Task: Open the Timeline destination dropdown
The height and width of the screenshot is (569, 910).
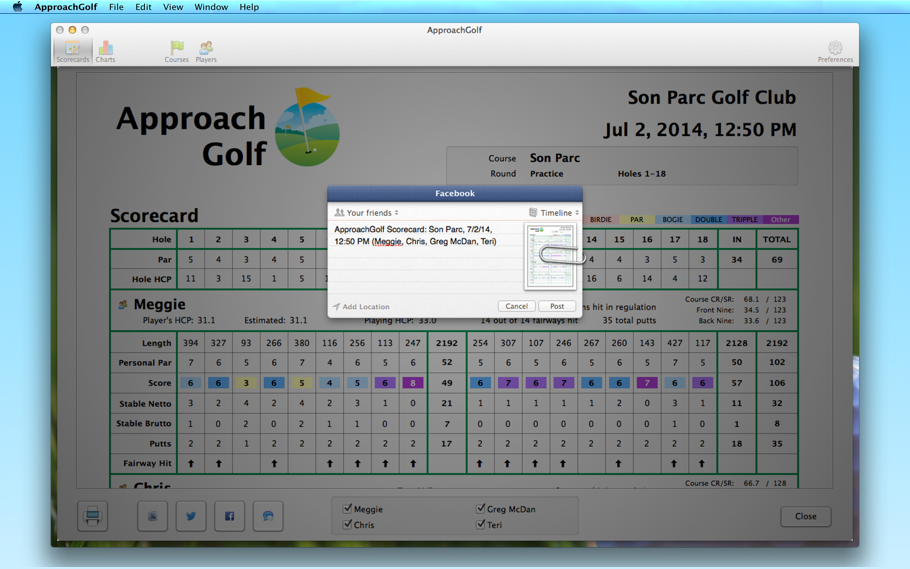Action: click(x=554, y=213)
